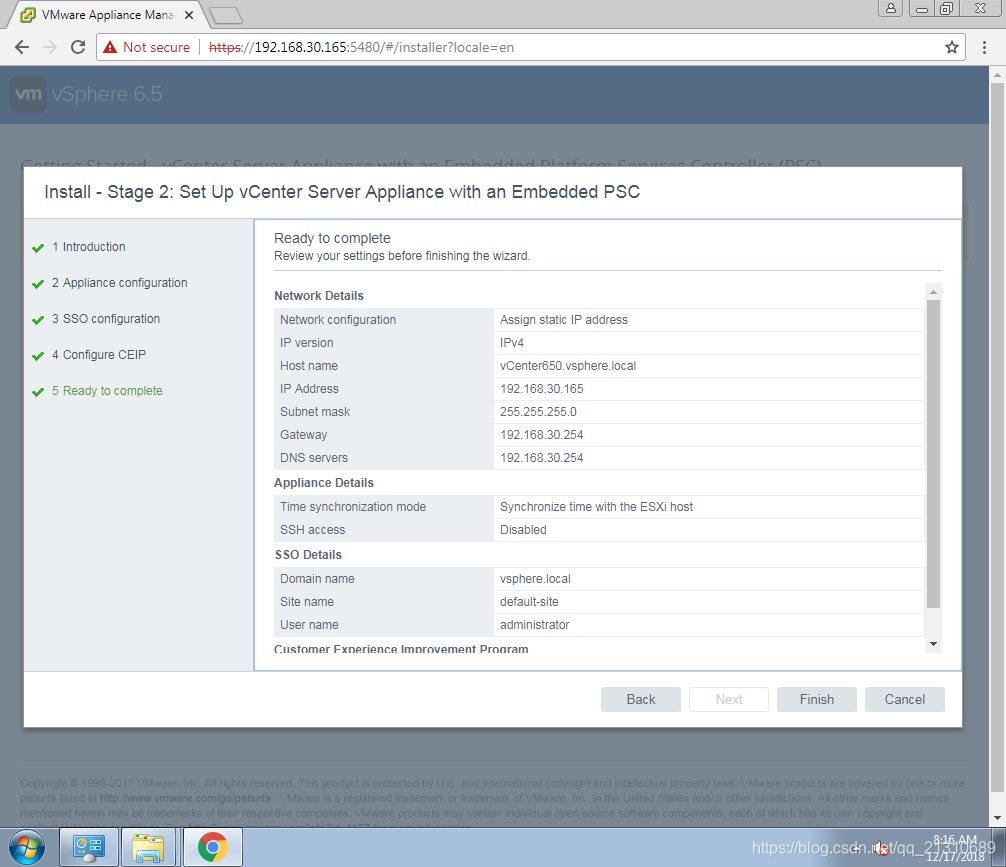Image resolution: width=1006 pixels, height=867 pixels.
Task: Click the page scrollbar down arrow
Action: (996, 818)
